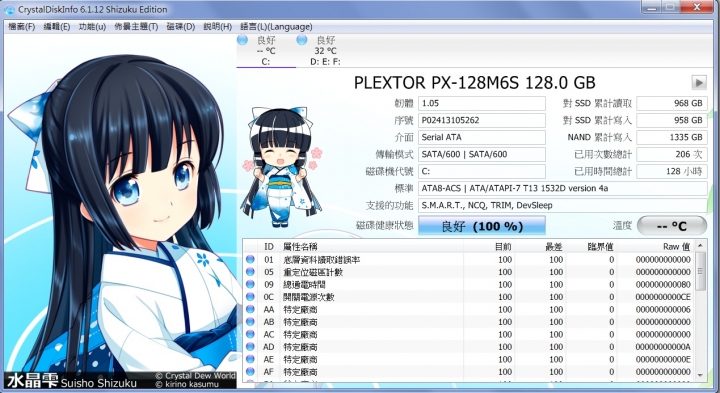Click scroll up arrow of attribute list
The image size is (720, 393).
click(x=700, y=246)
